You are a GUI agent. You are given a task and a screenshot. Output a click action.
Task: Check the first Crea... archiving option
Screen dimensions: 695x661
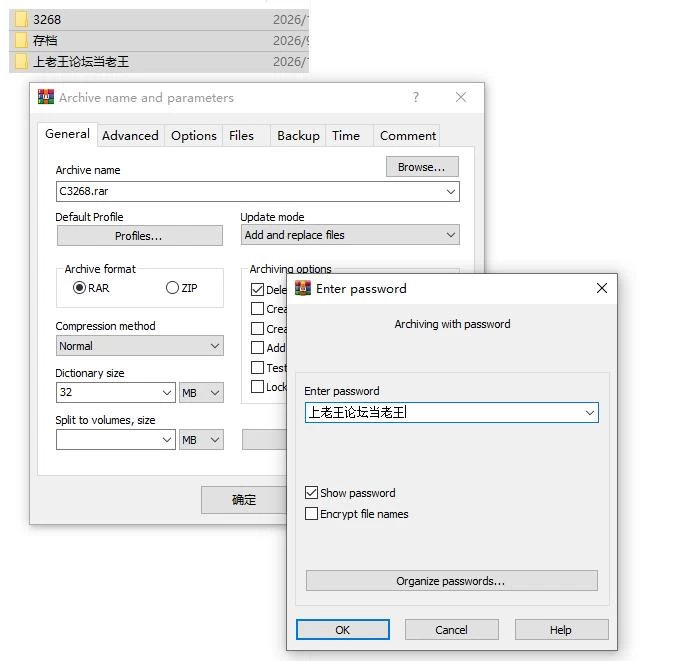click(x=258, y=308)
